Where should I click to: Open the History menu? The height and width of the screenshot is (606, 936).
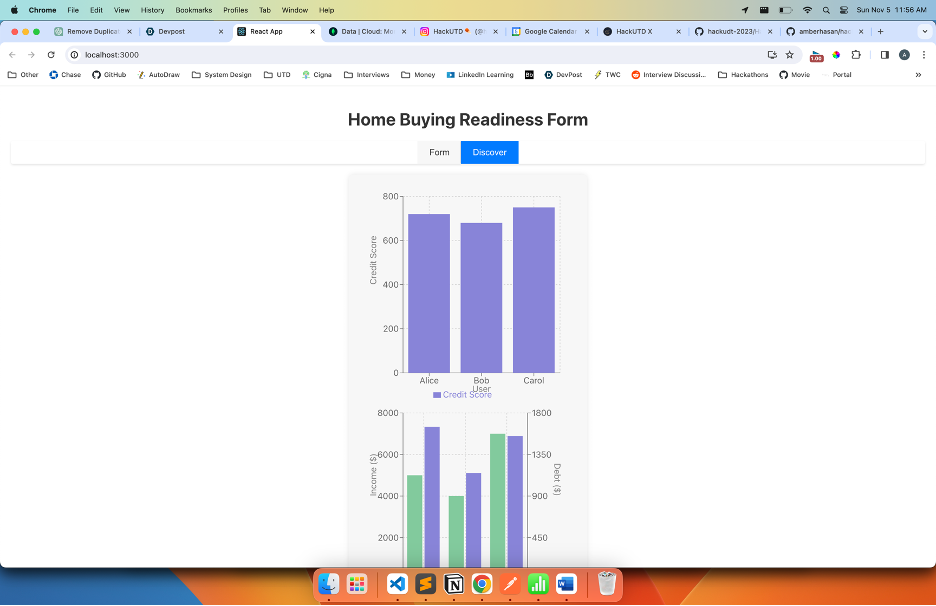[x=152, y=10]
